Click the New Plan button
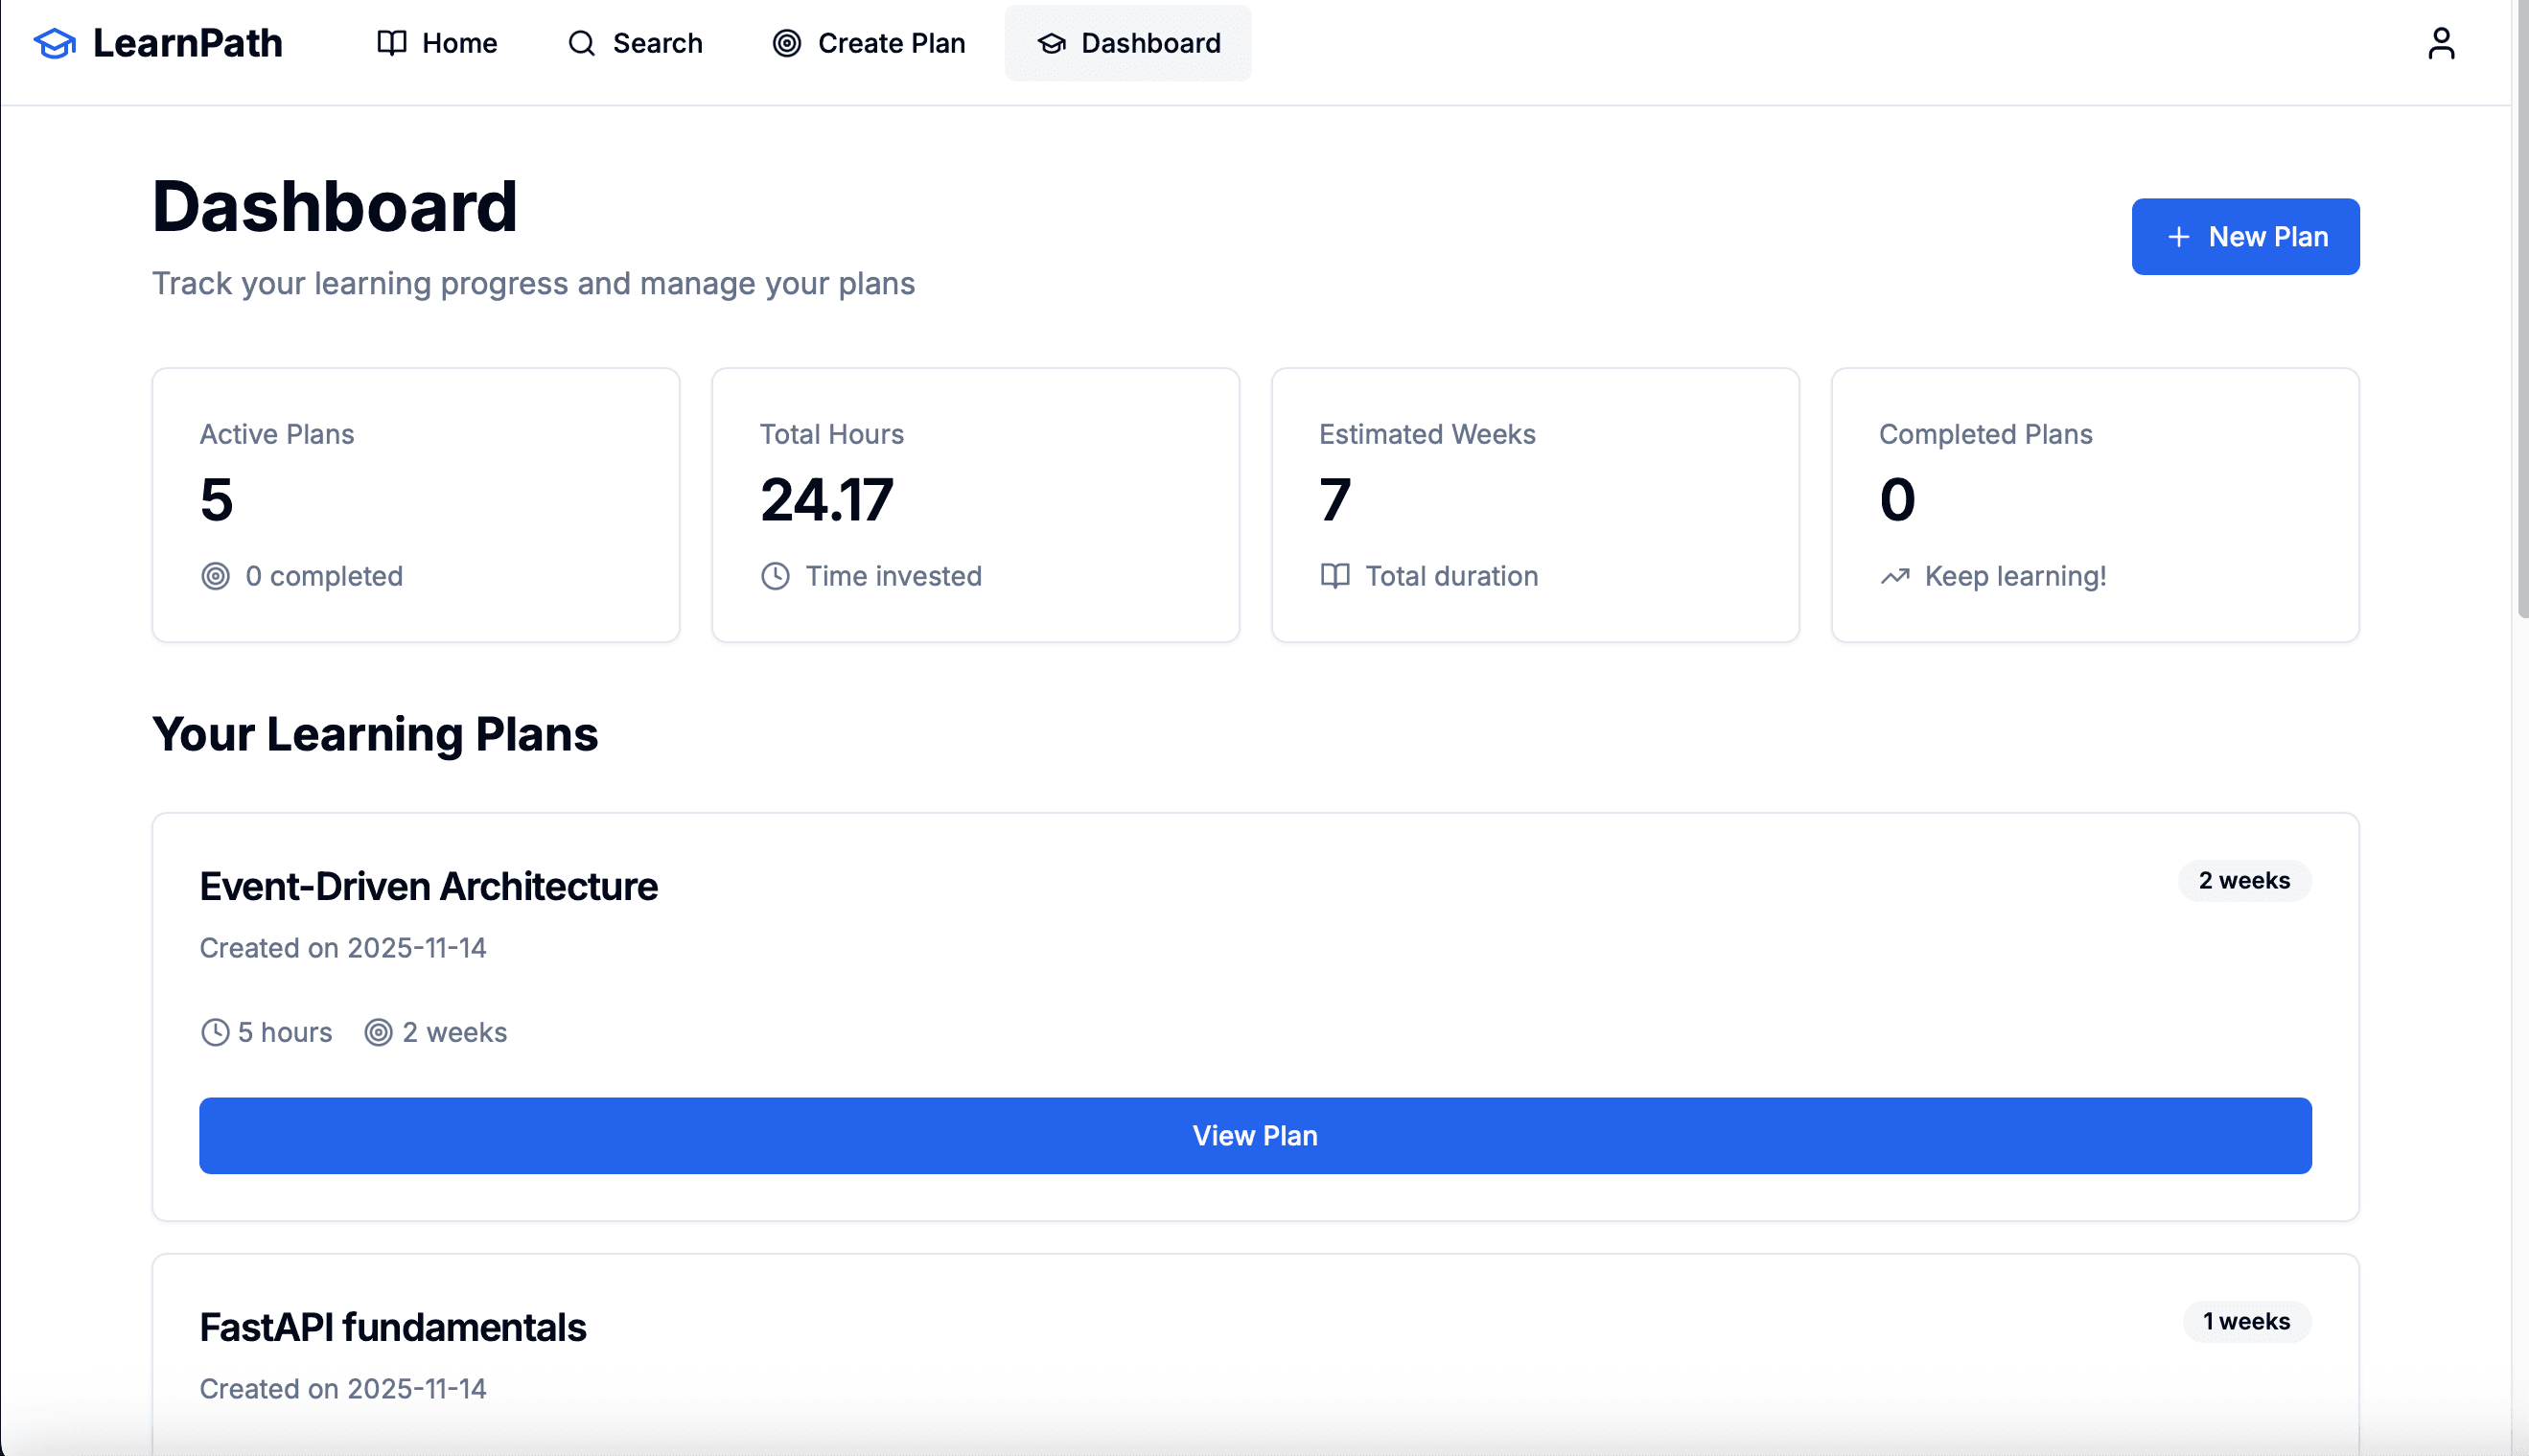The height and width of the screenshot is (1456, 2529). tap(2245, 236)
